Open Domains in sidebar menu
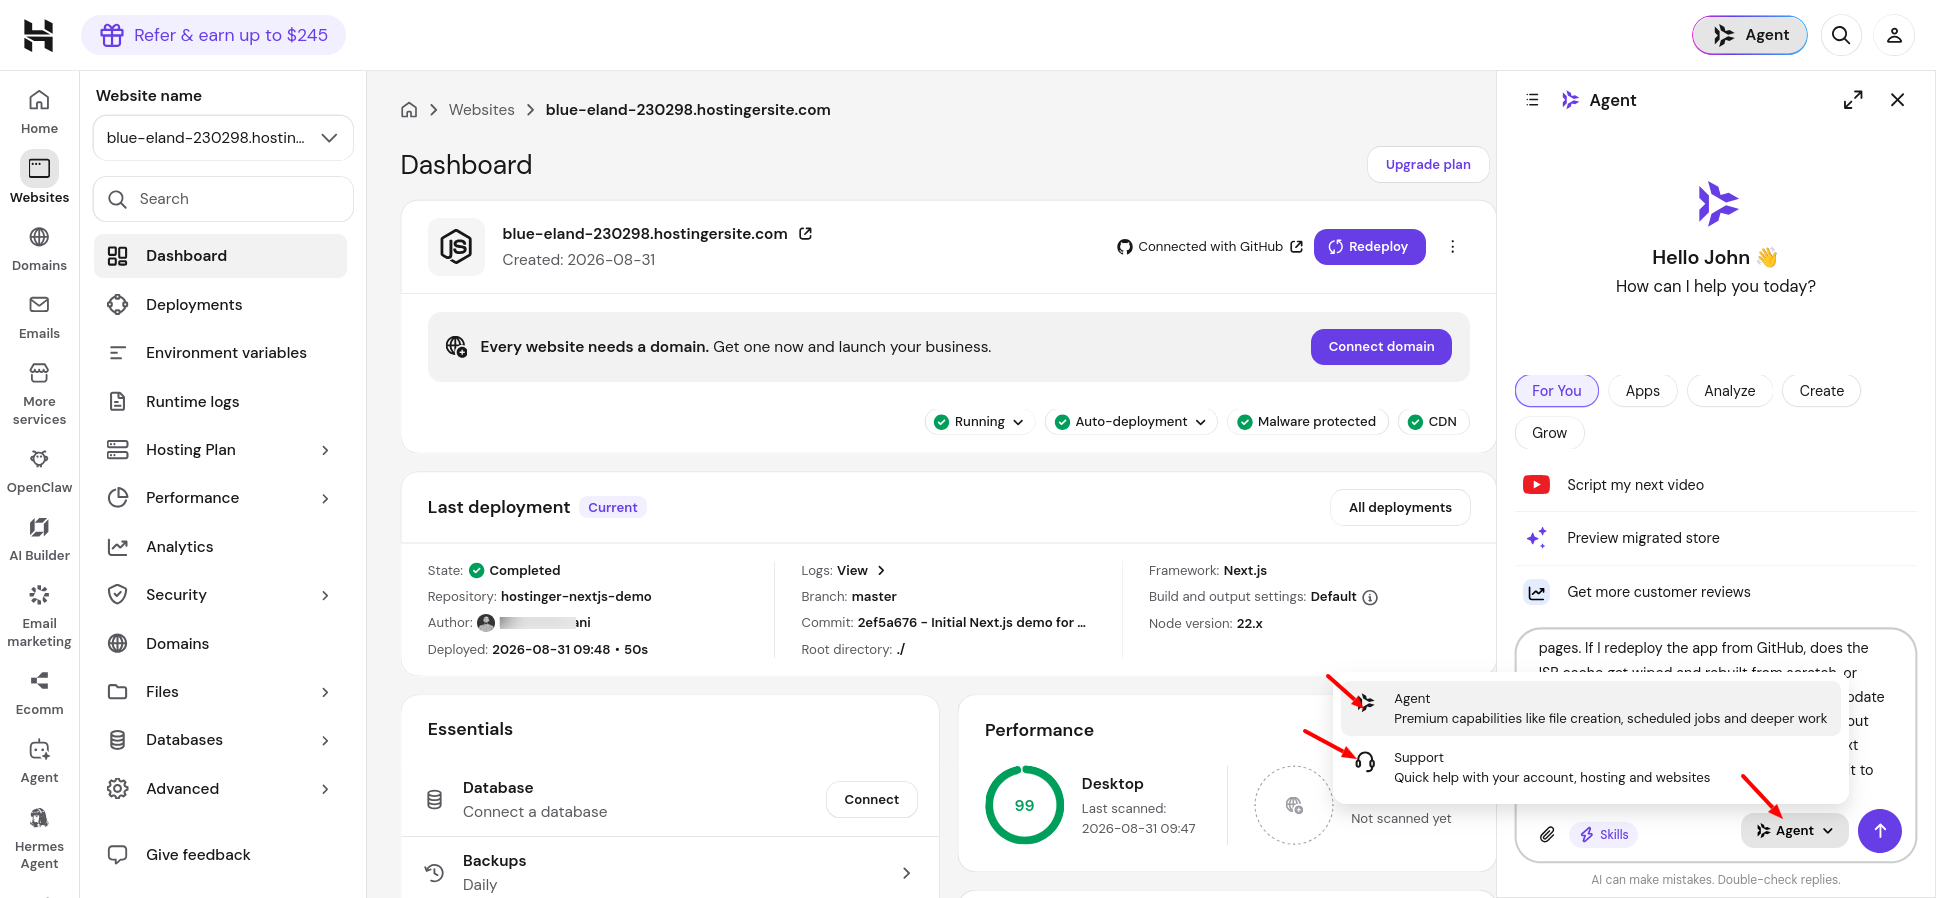Screen dimensions: 1936x898 [x=220, y=644]
